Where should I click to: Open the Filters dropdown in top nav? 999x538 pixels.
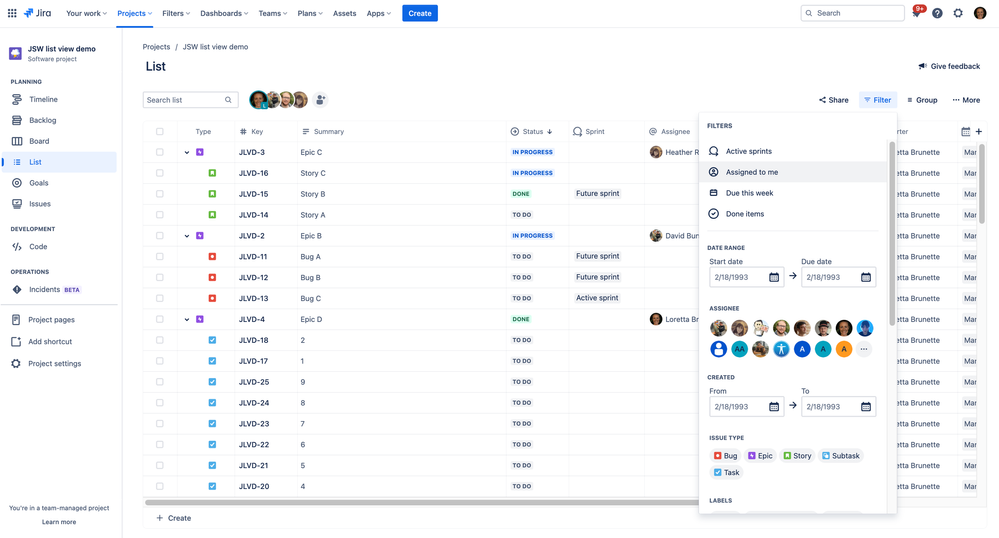pos(176,13)
